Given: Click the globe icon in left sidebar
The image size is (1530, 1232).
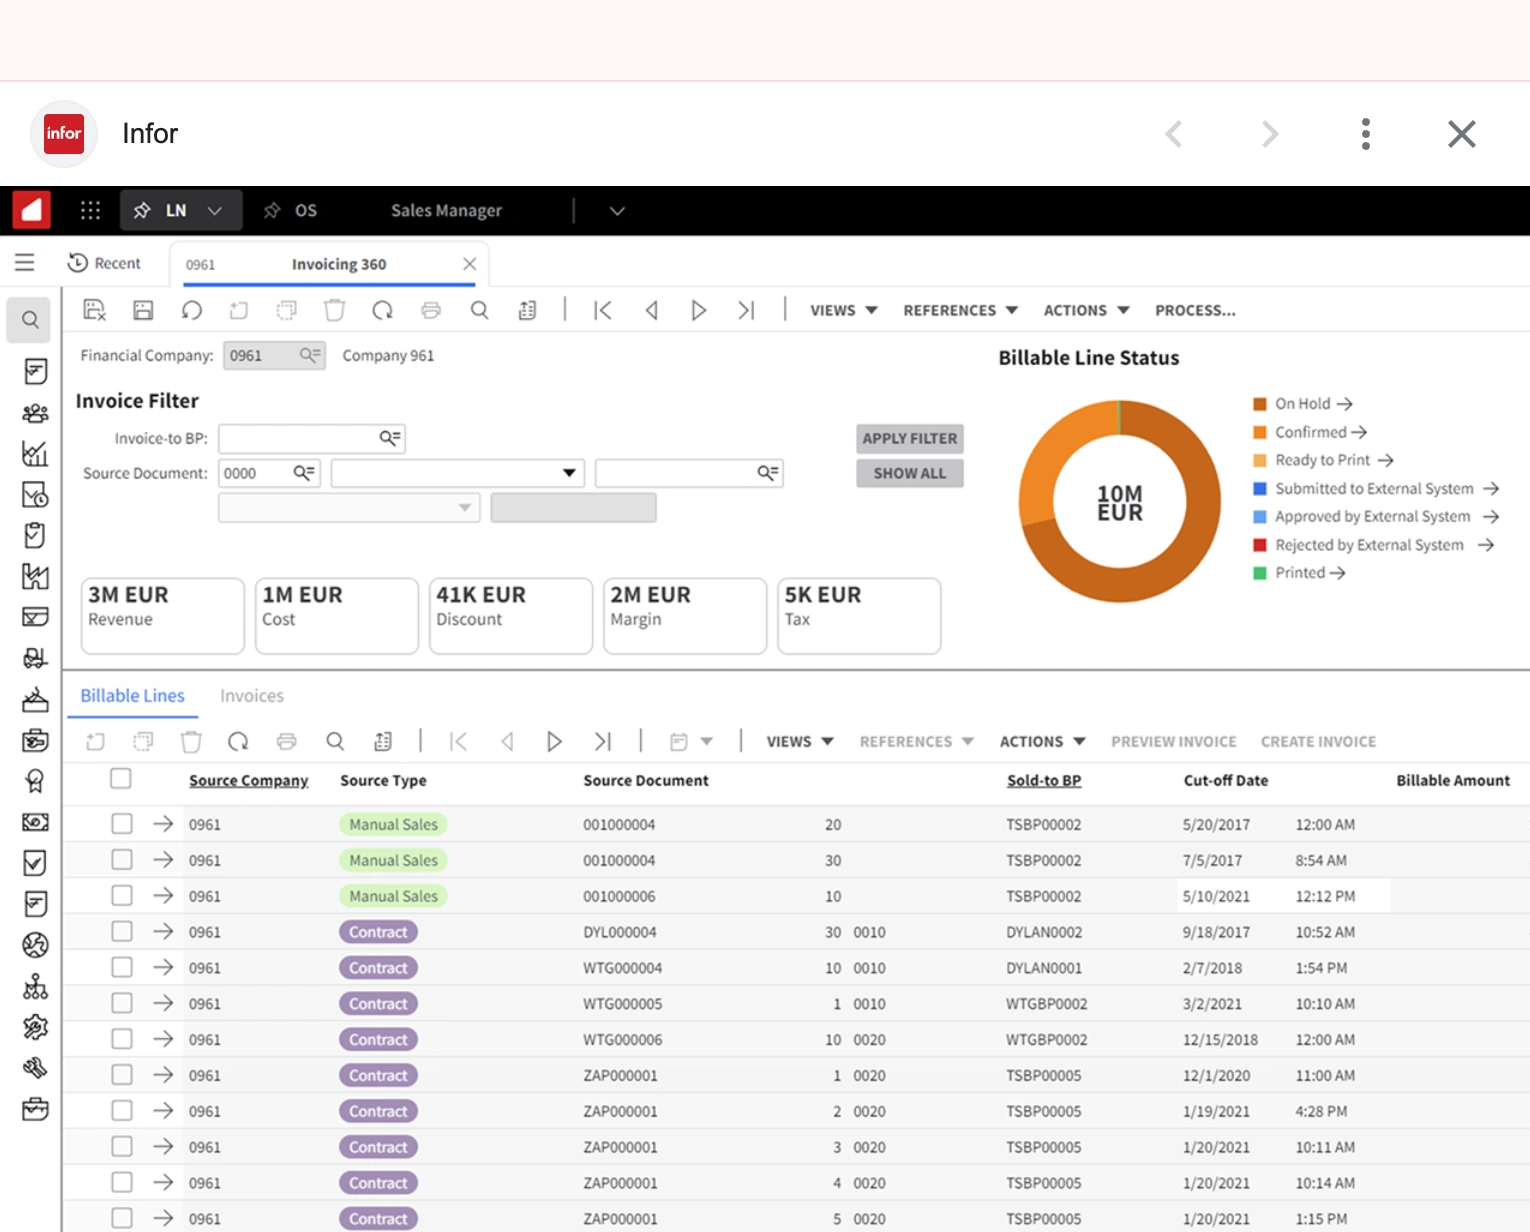Looking at the screenshot, I should pos(35,945).
